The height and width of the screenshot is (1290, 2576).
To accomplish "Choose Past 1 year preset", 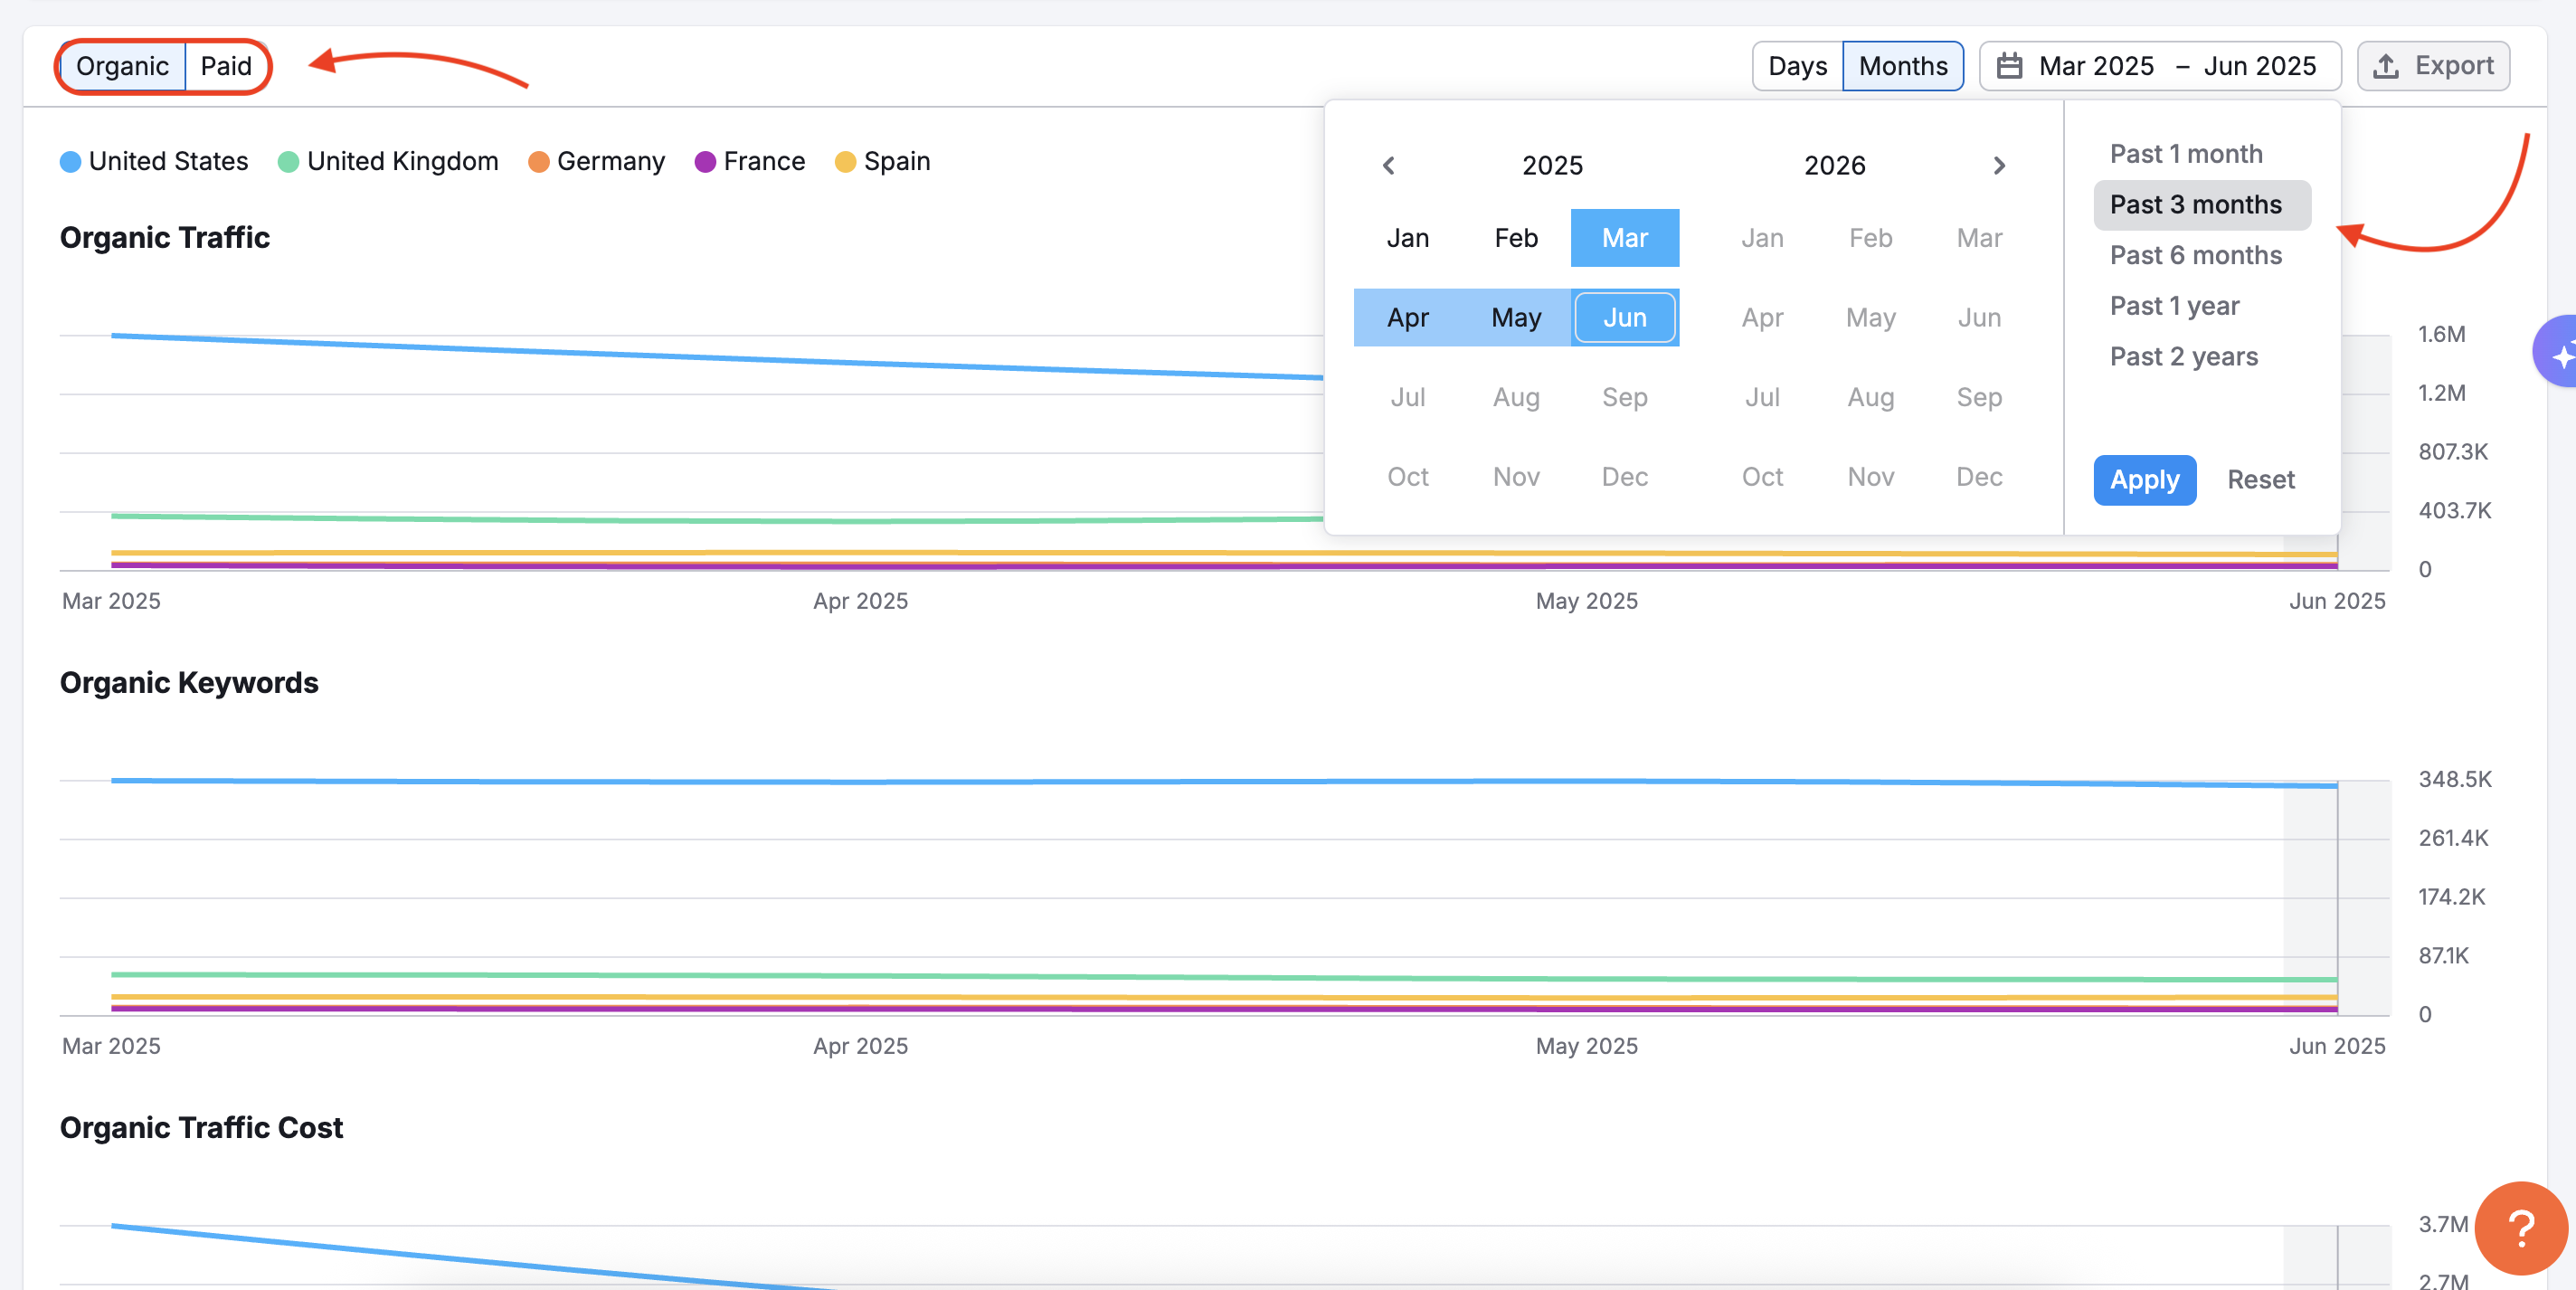I will pos(2174,306).
